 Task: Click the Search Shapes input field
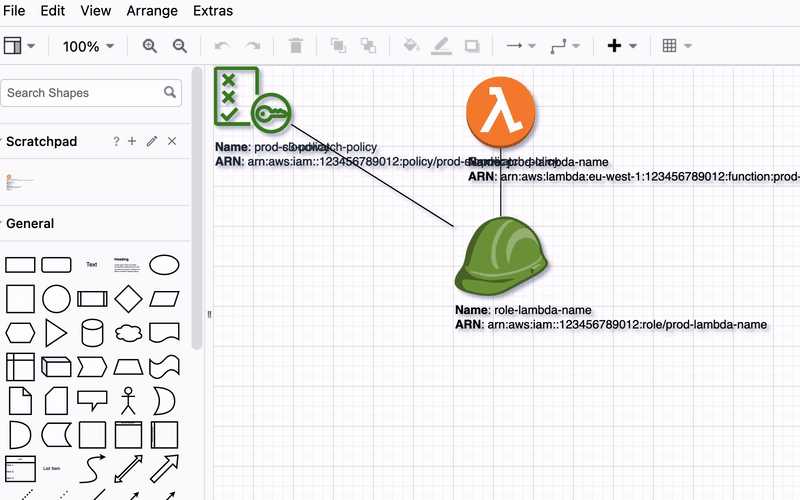tap(91, 93)
